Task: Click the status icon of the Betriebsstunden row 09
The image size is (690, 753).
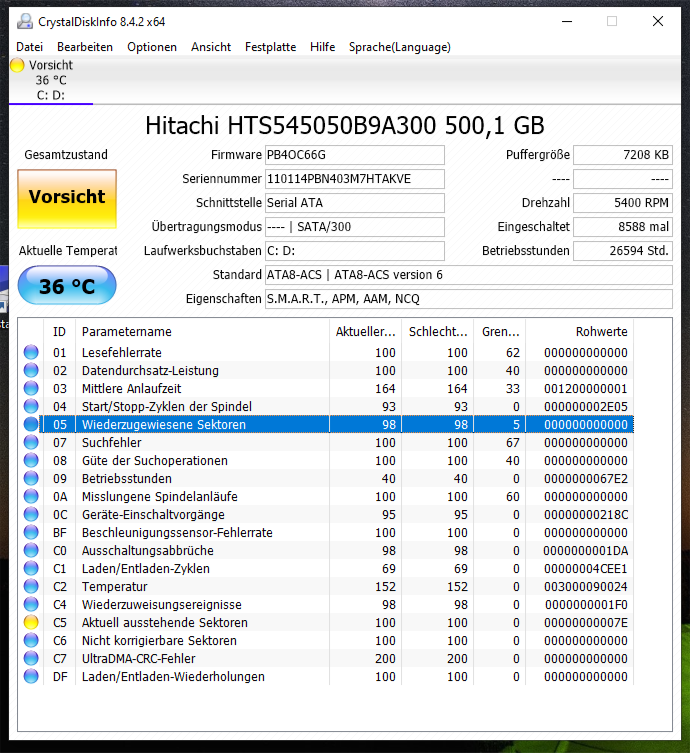Action: pos(31,478)
